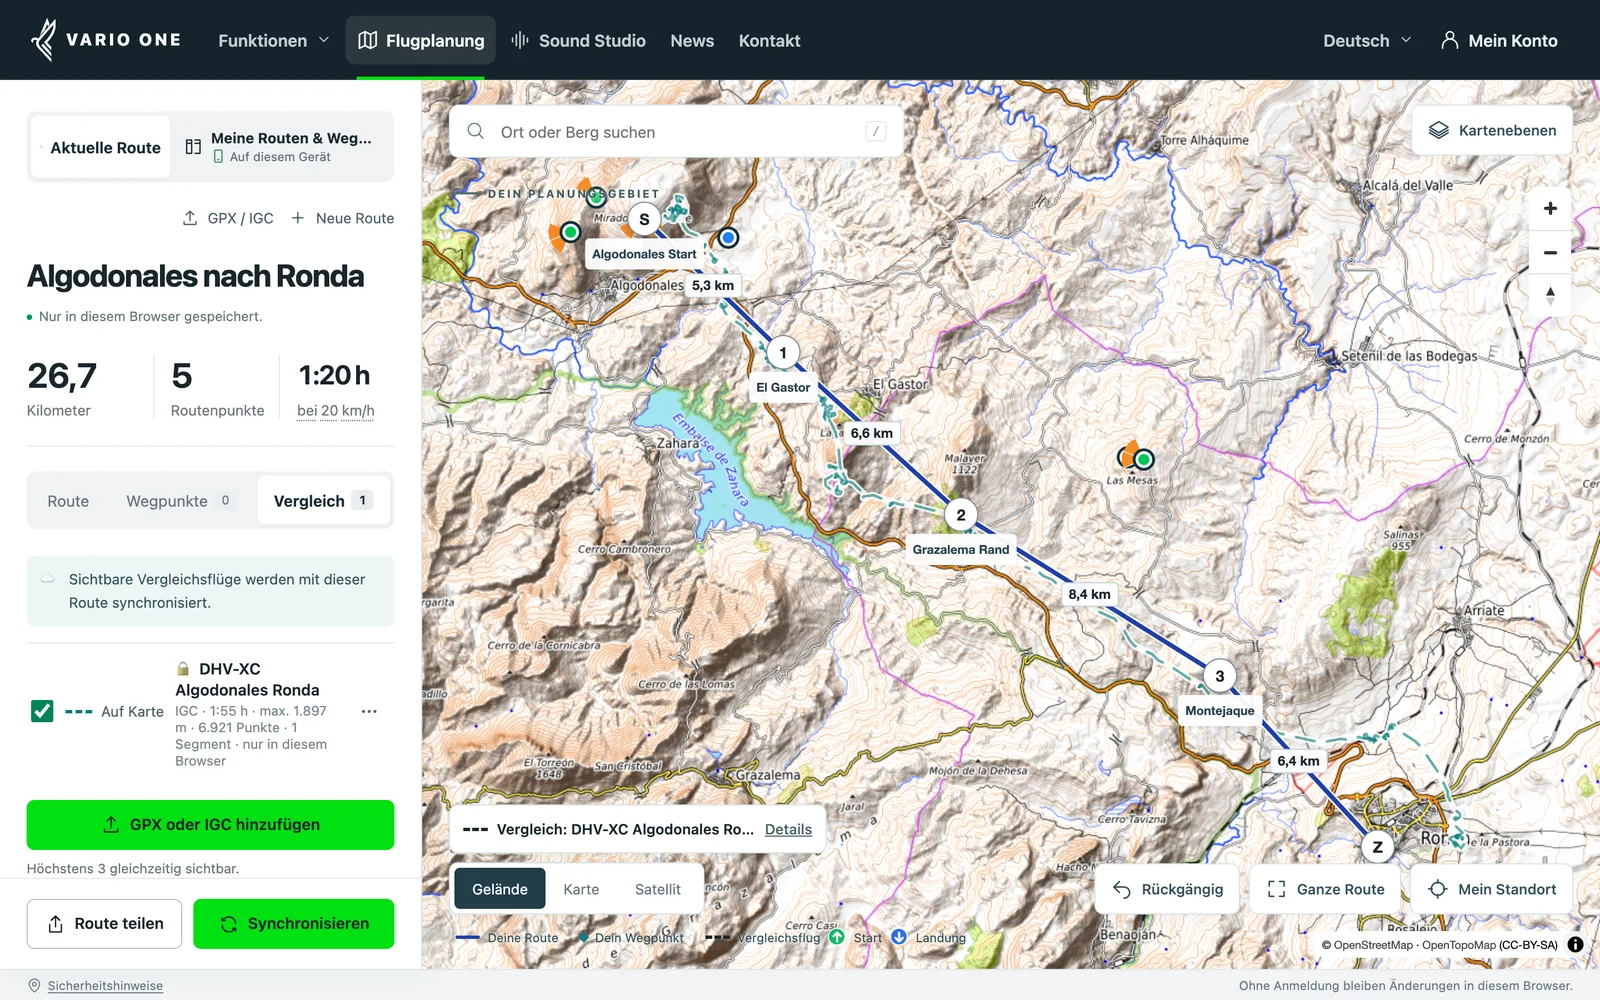Screen dimensions: 1600x1000
Task: Click the Synchronisieren button
Action: (293, 924)
